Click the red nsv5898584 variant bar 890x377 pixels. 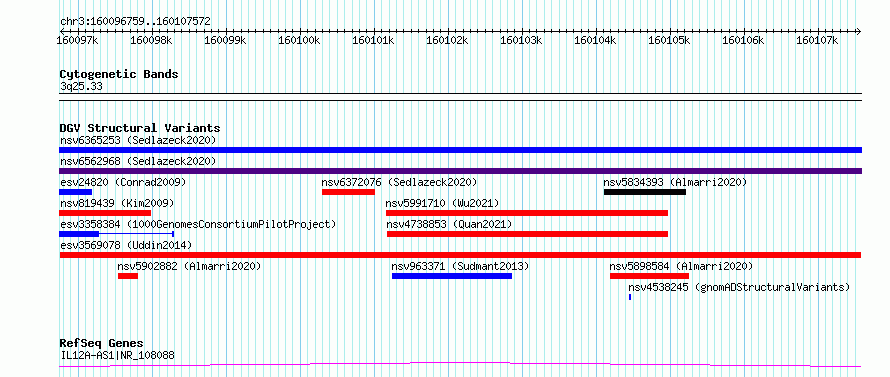(x=649, y=276)
